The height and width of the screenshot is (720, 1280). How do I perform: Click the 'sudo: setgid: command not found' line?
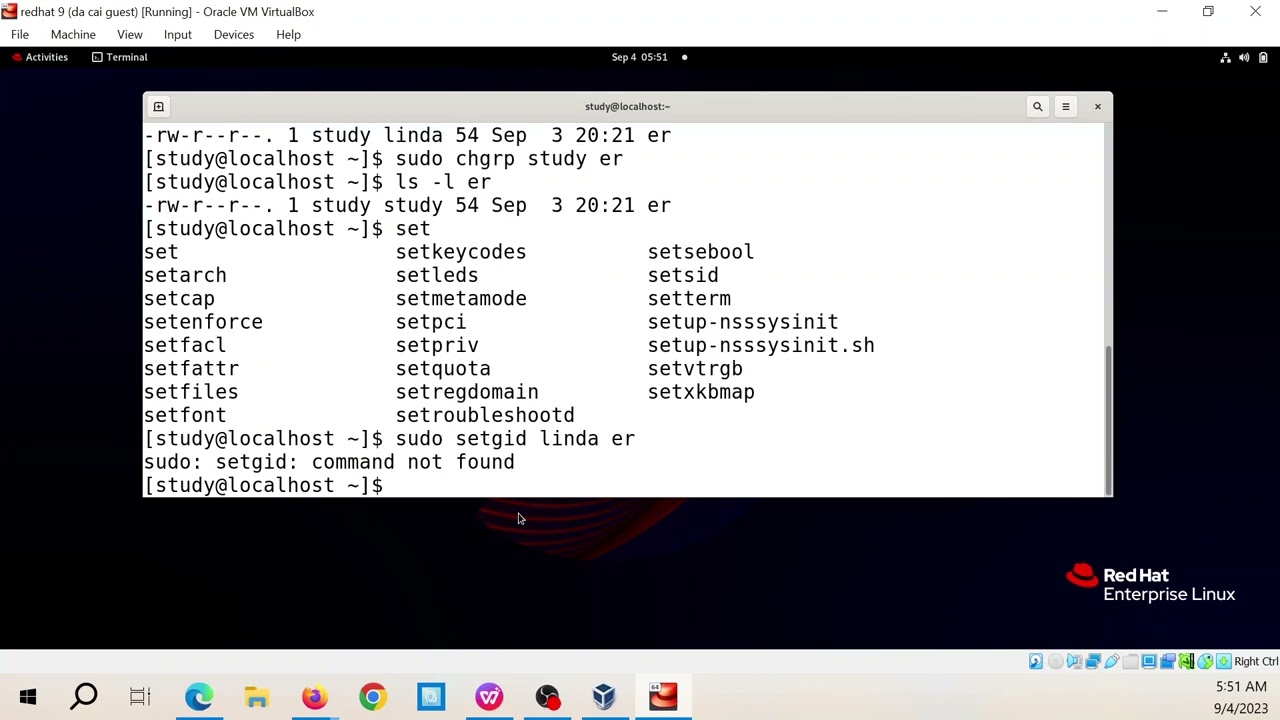(x=329, y=462)
